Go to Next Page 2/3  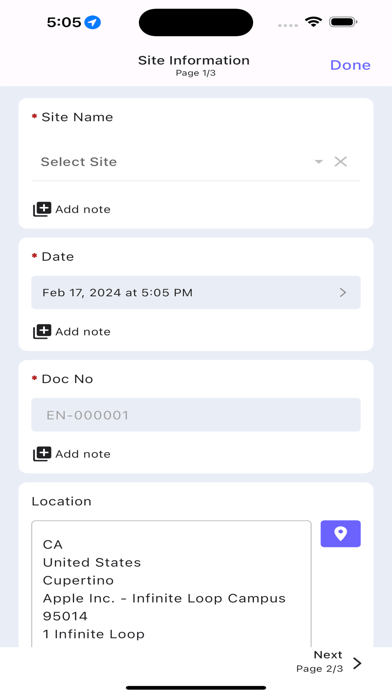(329, 661)
